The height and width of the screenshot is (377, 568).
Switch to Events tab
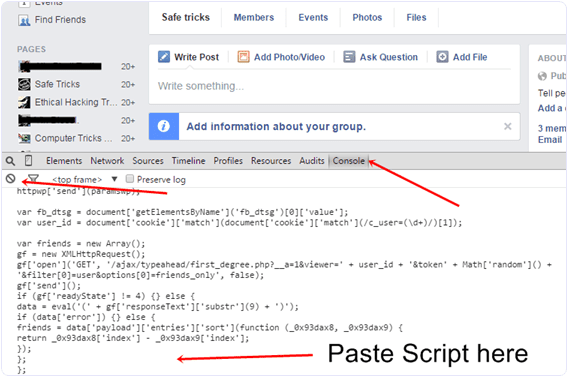pyautogui.click(x=313, y=17)
